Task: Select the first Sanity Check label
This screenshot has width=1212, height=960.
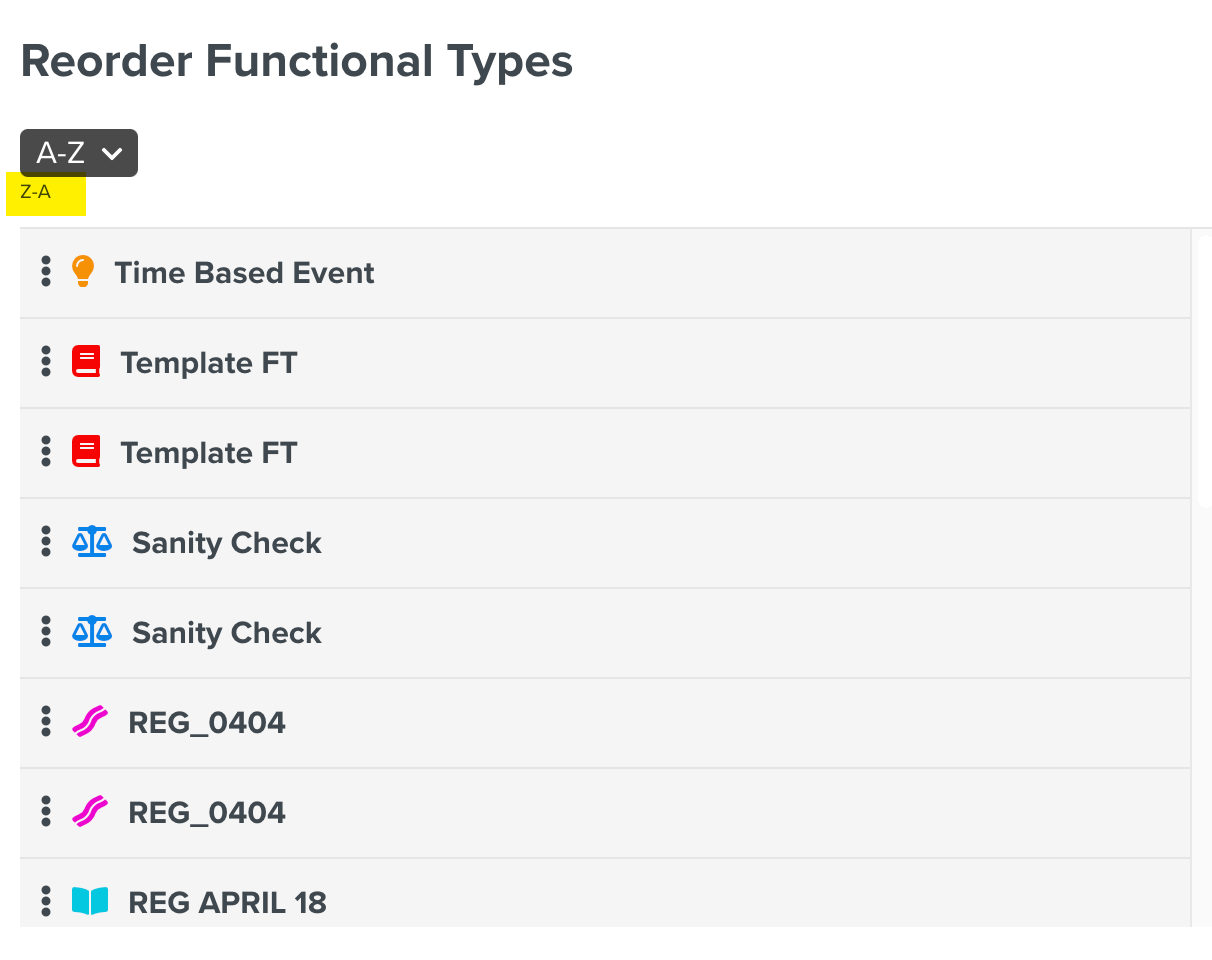Action: click(227, 543)
